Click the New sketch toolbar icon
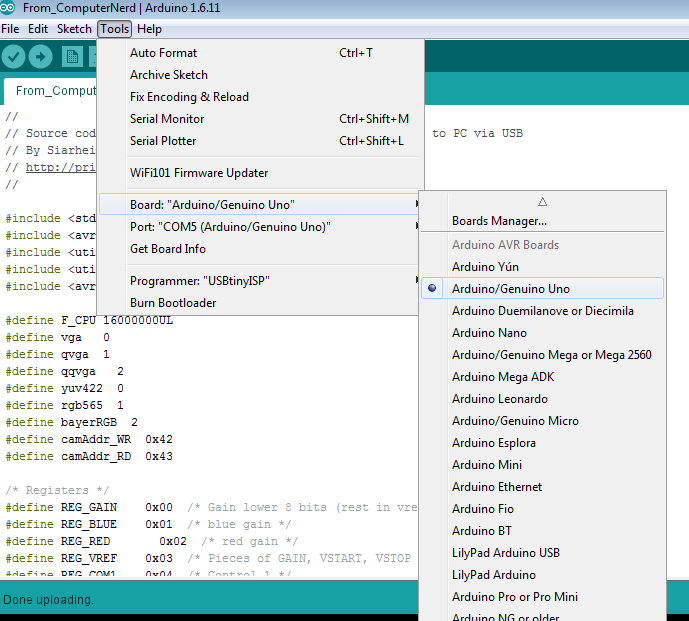Image resolution: width=689 pixels, height=621 pixels. (72, 56)
